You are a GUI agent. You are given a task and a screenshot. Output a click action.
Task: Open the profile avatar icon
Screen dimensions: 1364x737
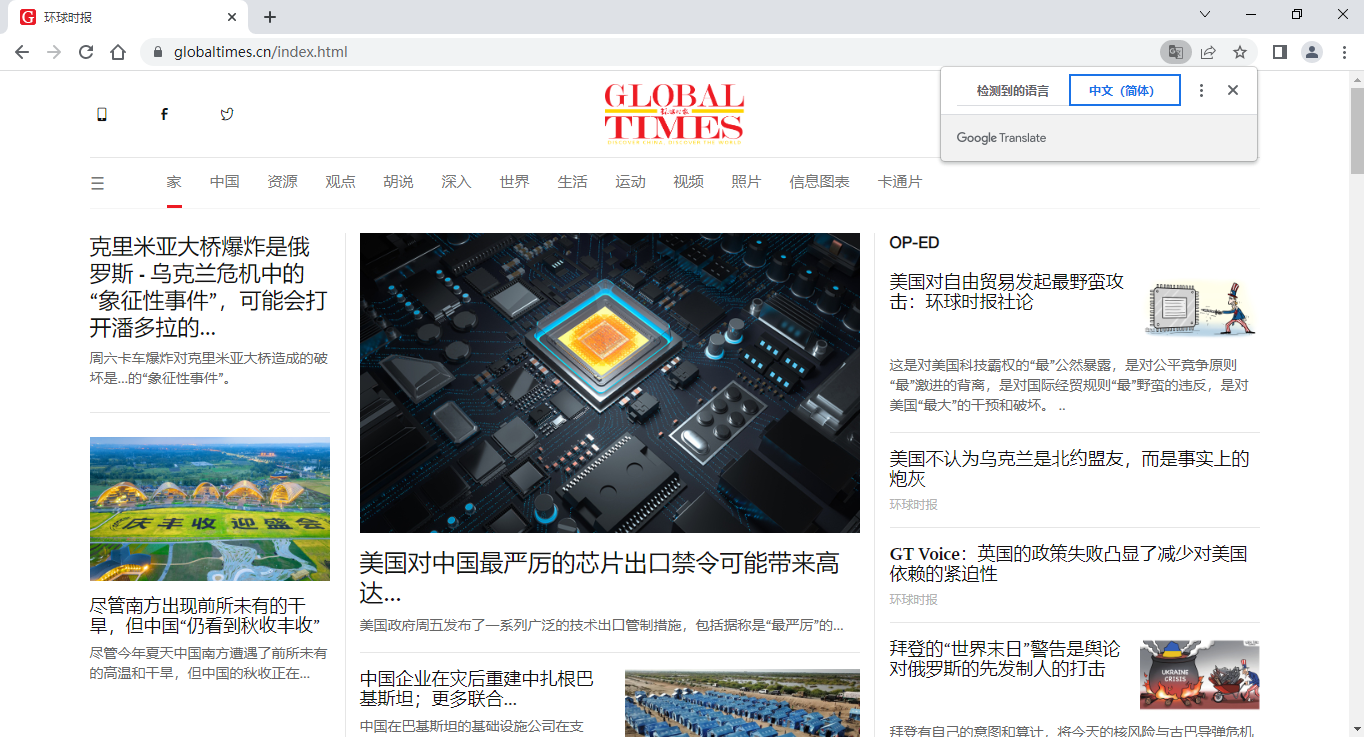click(1312, 52)
